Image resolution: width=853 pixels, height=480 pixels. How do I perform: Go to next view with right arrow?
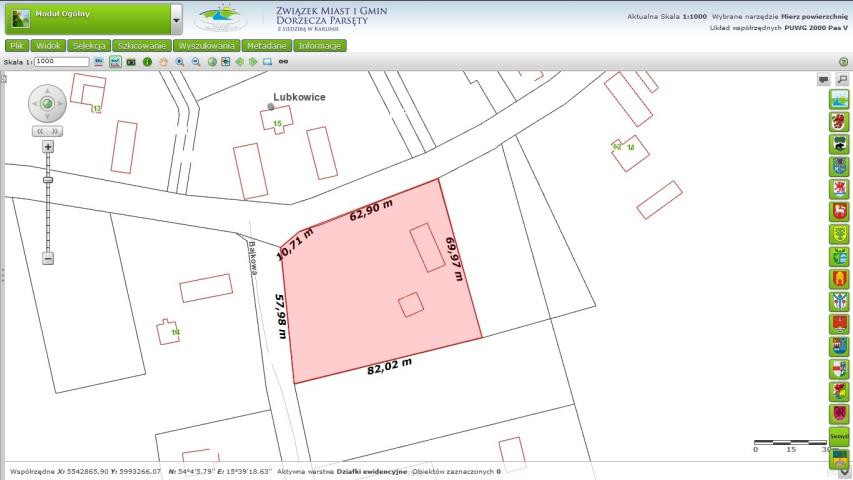tap(253, 62)
